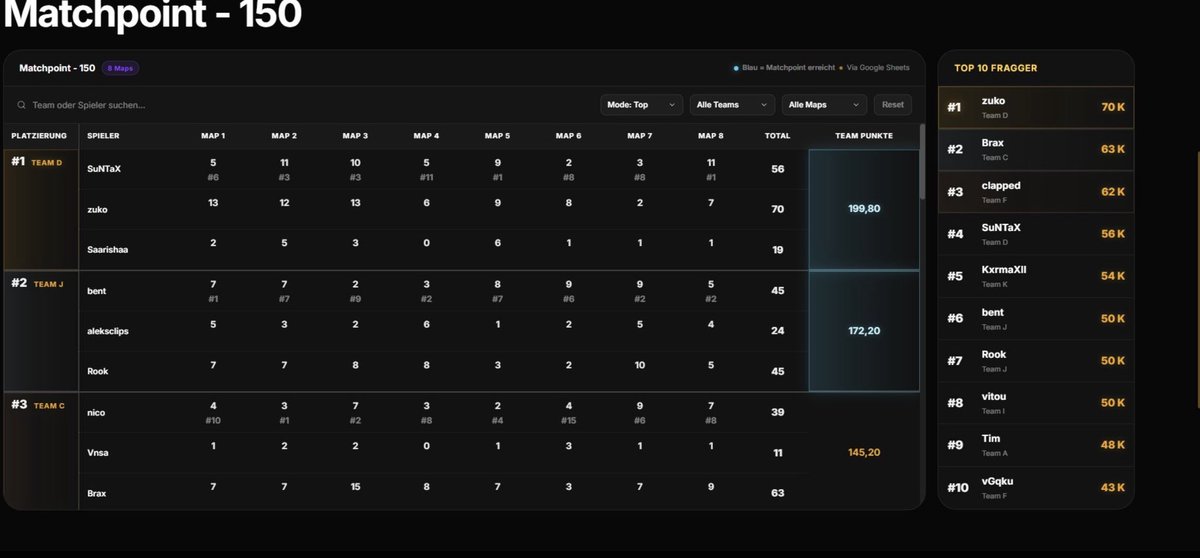Click the MAP 4 column header
This screenshot has width=1200, height=558.
click(426, 136)
